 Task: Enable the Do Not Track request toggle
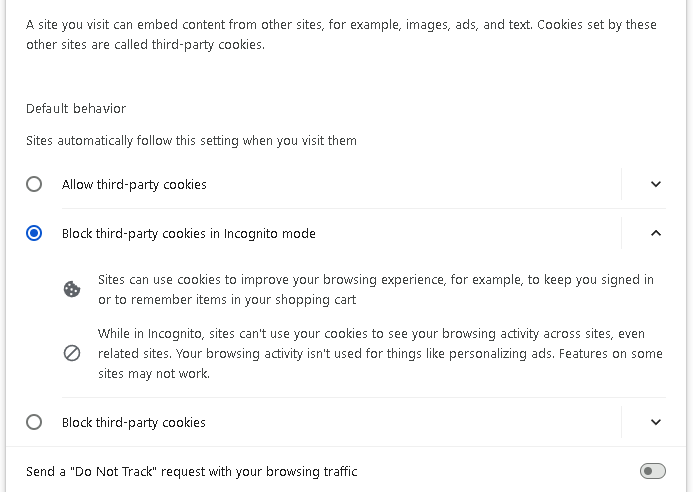653,471
